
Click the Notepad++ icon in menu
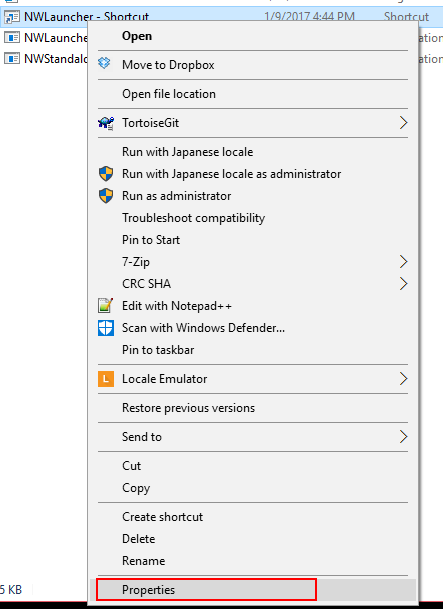[x=106, y=306]
